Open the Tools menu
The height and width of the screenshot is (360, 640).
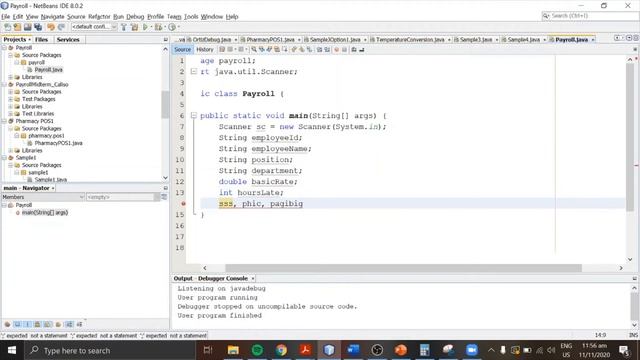(191, 17)
